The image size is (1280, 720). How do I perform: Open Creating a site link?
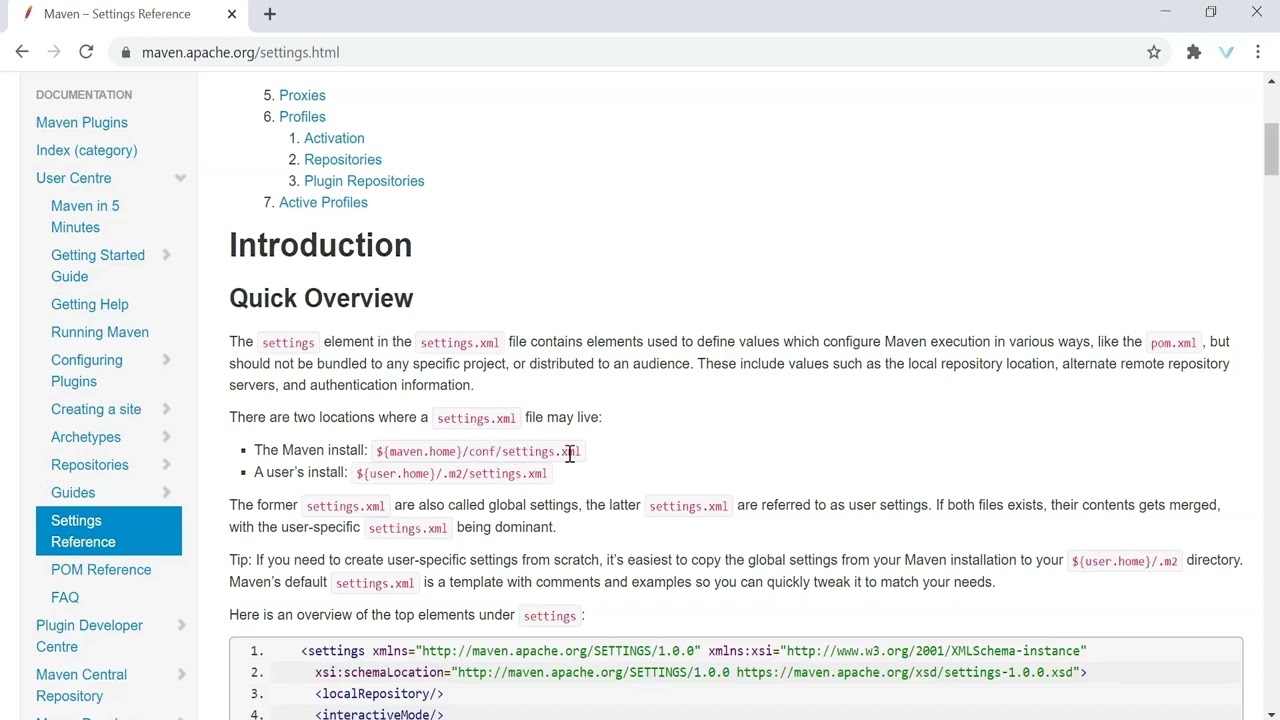pyautogui.click(x=96, y=409)
